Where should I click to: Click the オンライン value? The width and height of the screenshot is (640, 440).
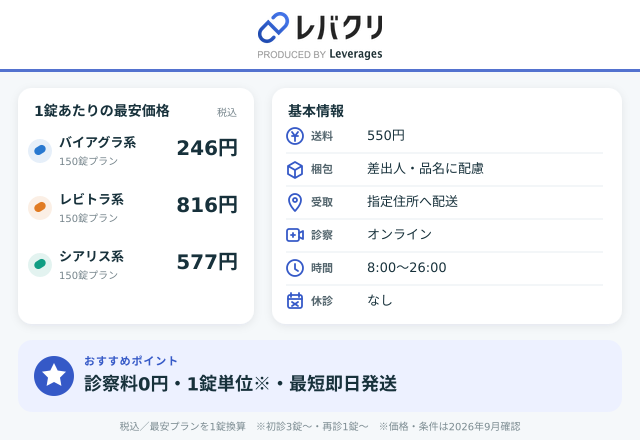coord(400,234)
